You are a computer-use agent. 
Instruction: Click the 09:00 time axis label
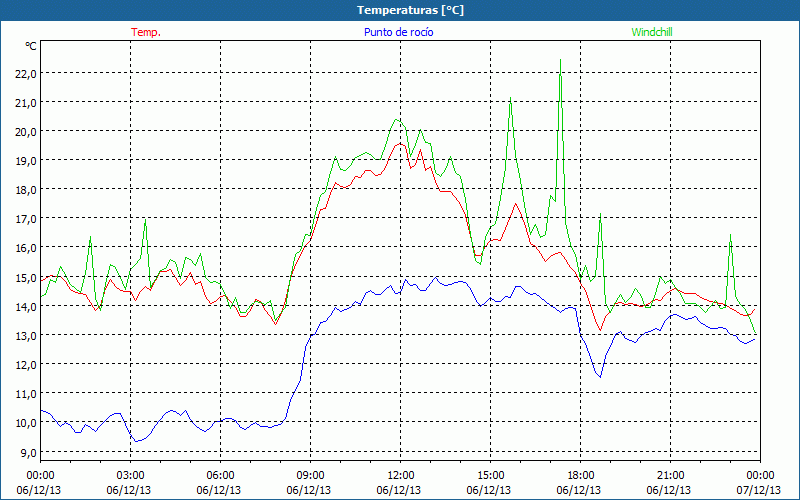[x=310, y=476]
